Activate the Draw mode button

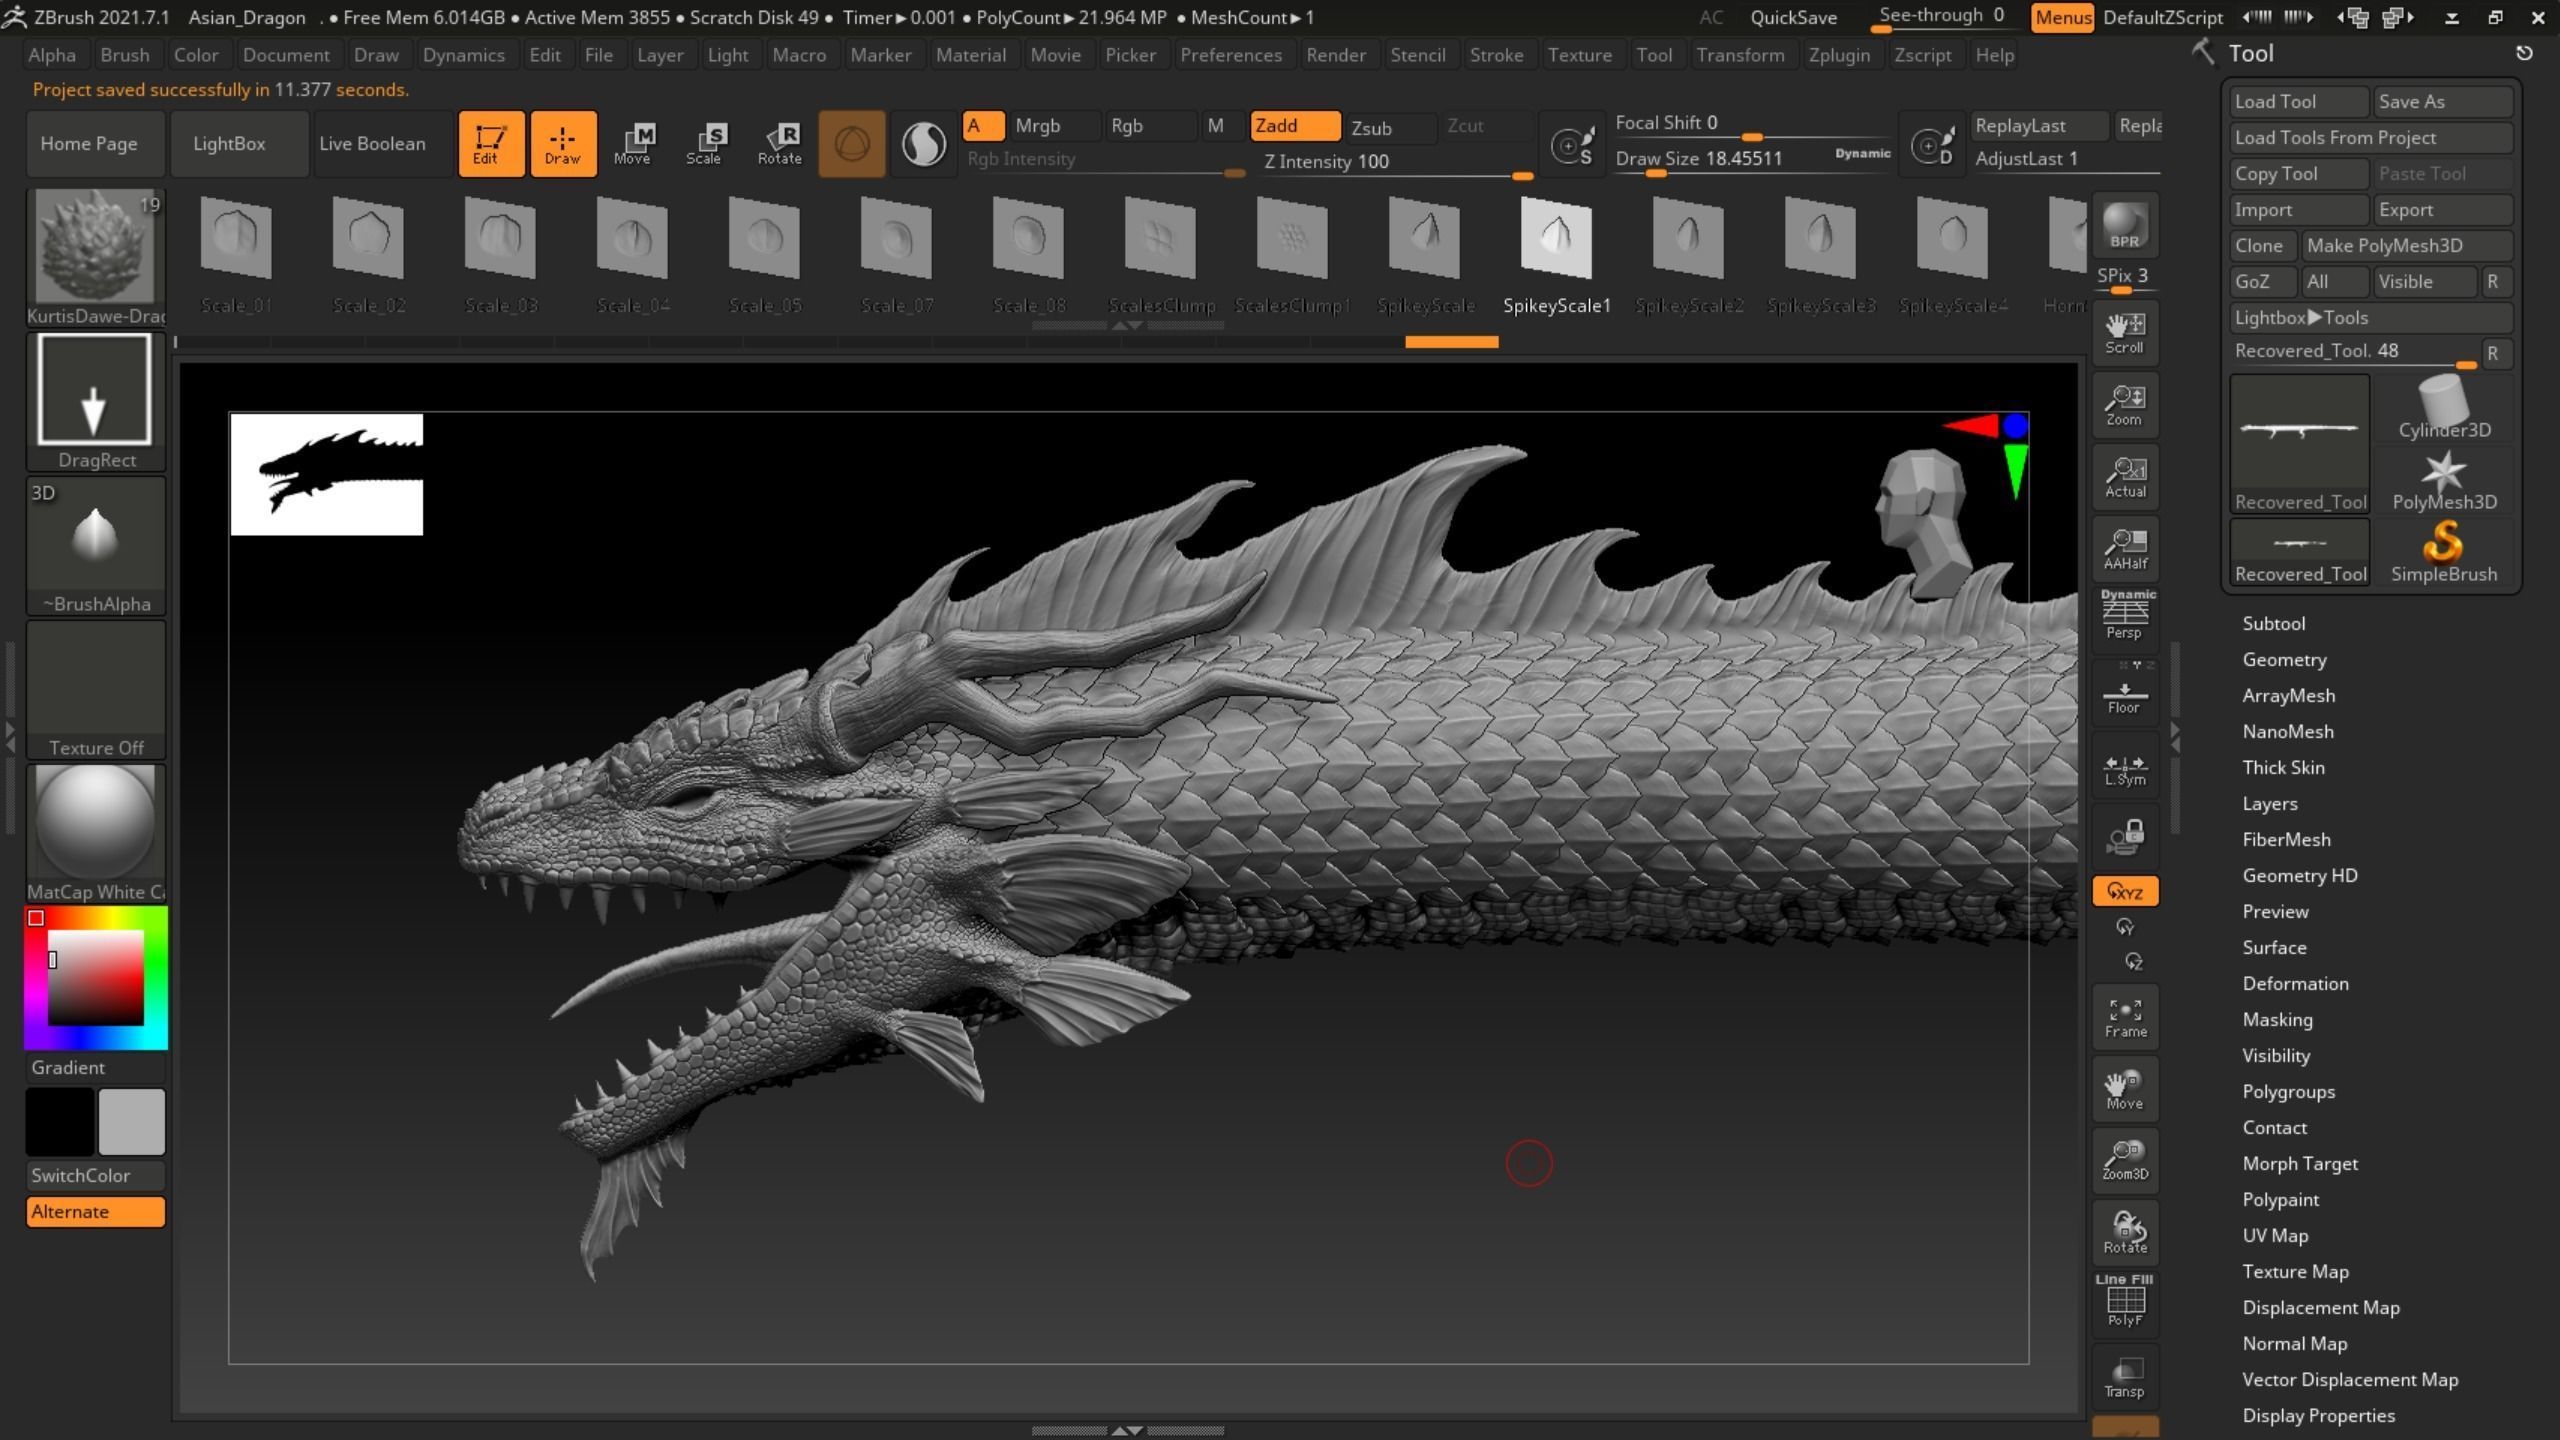click(563, 144)
